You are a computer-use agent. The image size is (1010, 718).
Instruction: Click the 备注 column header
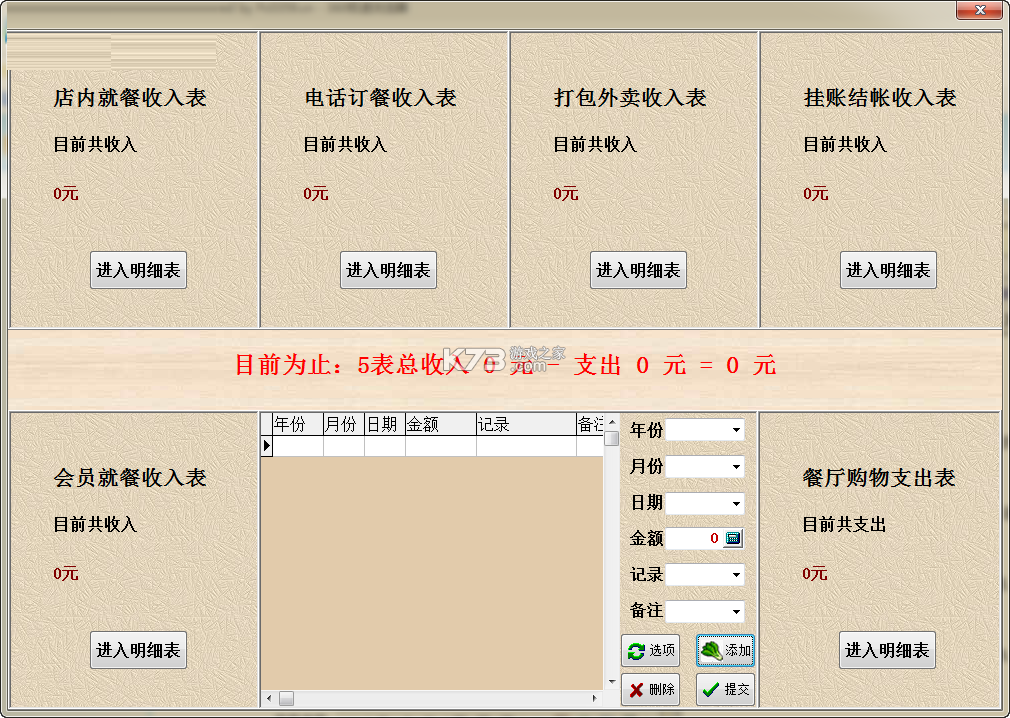pyautogui.click(x=590, y=424)
